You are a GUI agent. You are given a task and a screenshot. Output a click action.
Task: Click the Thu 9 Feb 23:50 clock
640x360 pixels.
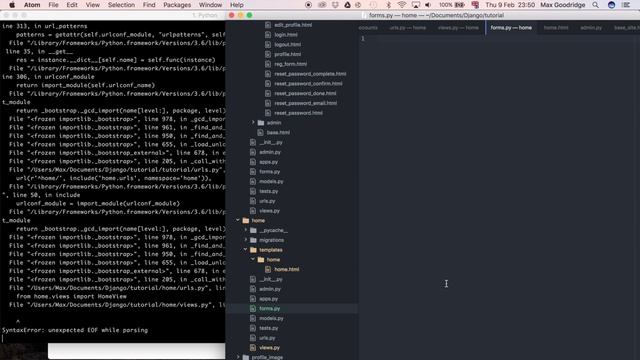510,5
